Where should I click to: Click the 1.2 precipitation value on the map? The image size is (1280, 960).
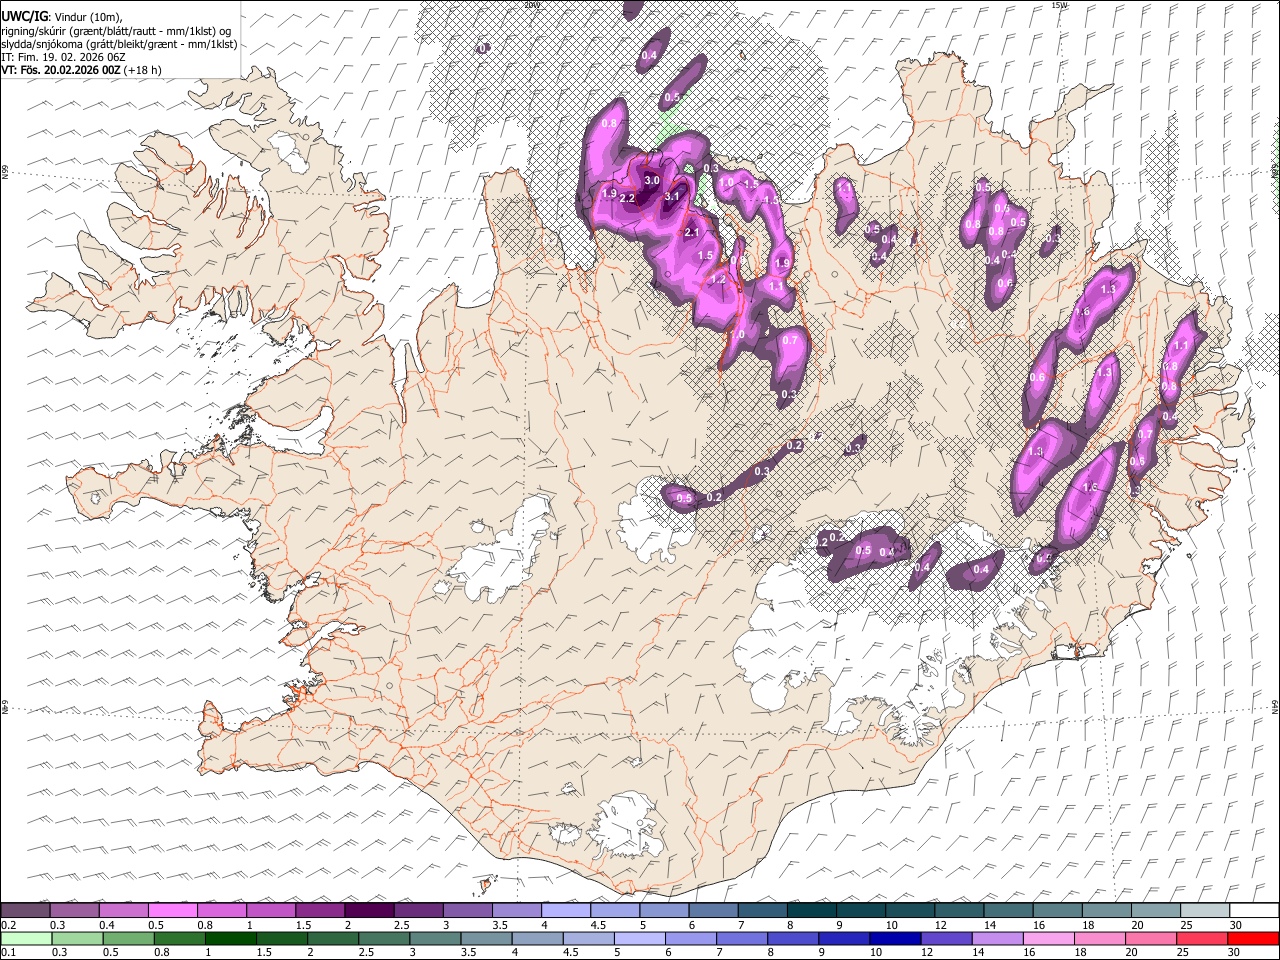point(718,280)
